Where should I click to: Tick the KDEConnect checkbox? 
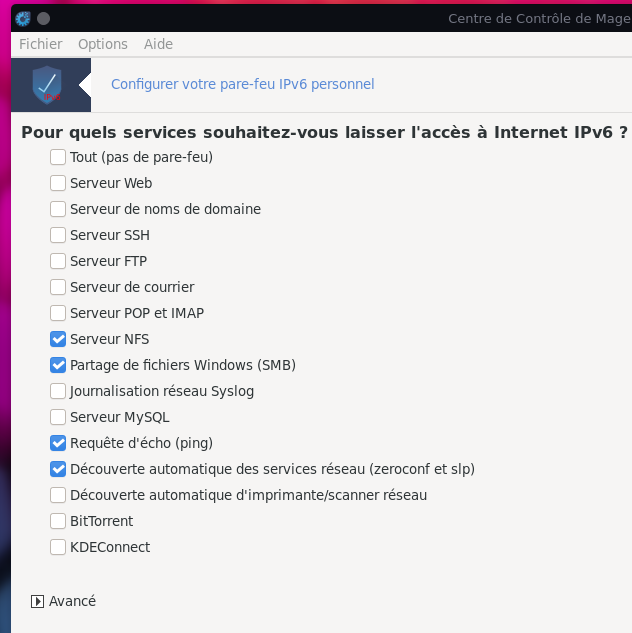point(58,547)
